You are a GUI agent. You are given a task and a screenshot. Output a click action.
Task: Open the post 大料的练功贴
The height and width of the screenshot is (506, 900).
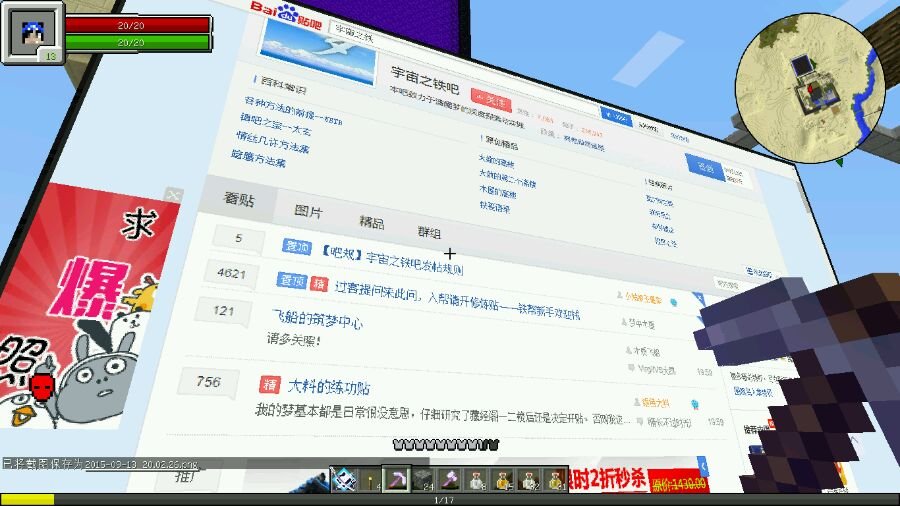tap(328, 387)
